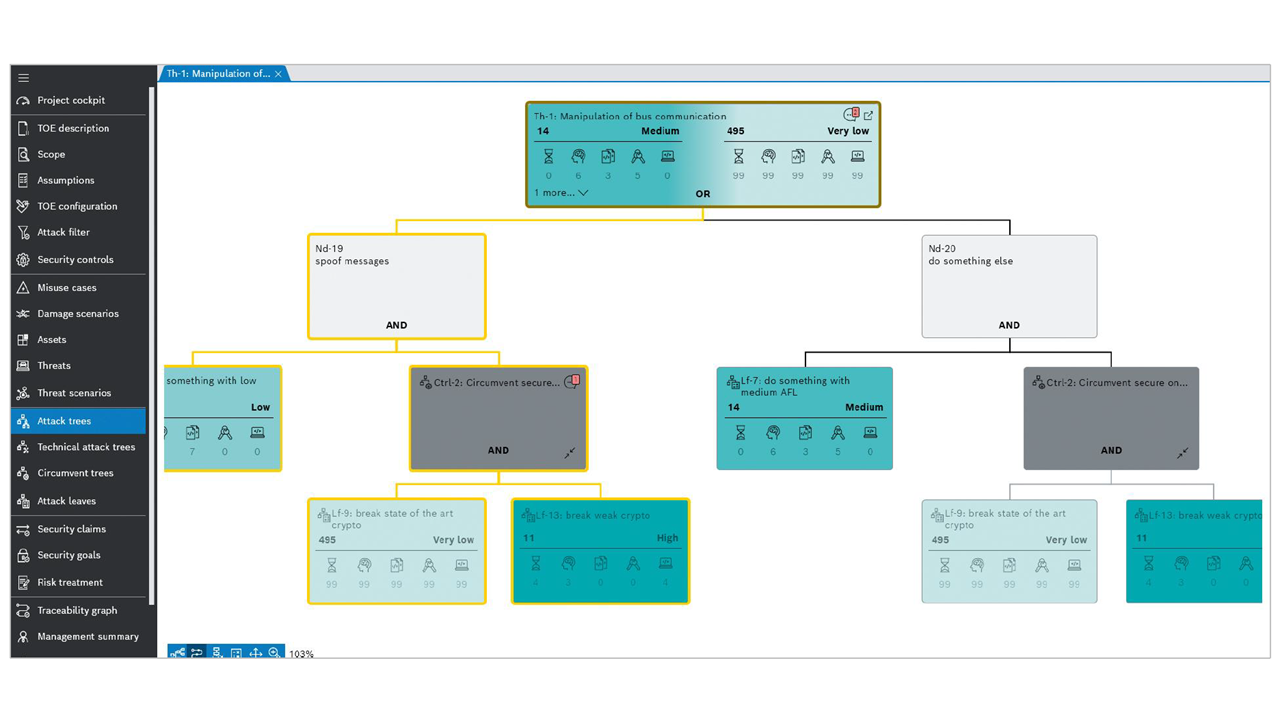Open Technical attack trees from sidebar

[x=85, y=447]
